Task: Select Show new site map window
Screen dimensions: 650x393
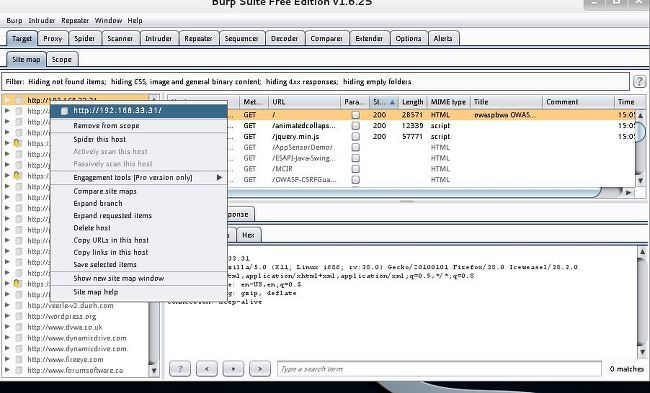Action: click(x=139, y=278)
